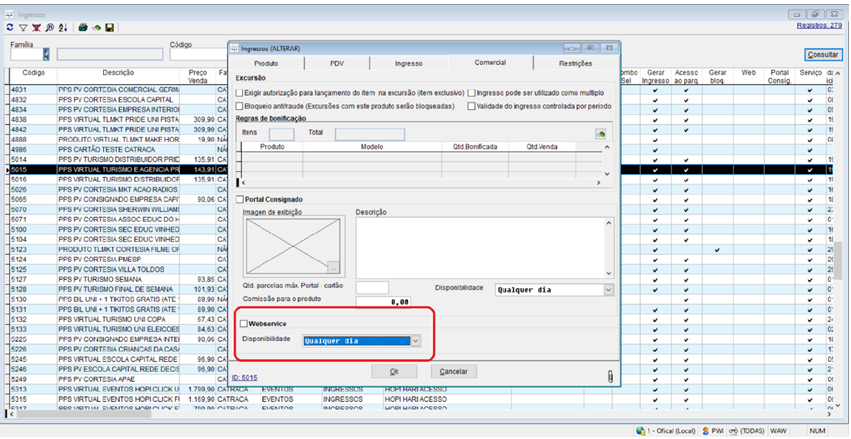Toggle Bloqueio antifraude checkbox
851x439 pixels.
pyautogui.click(x=239, y=105)
